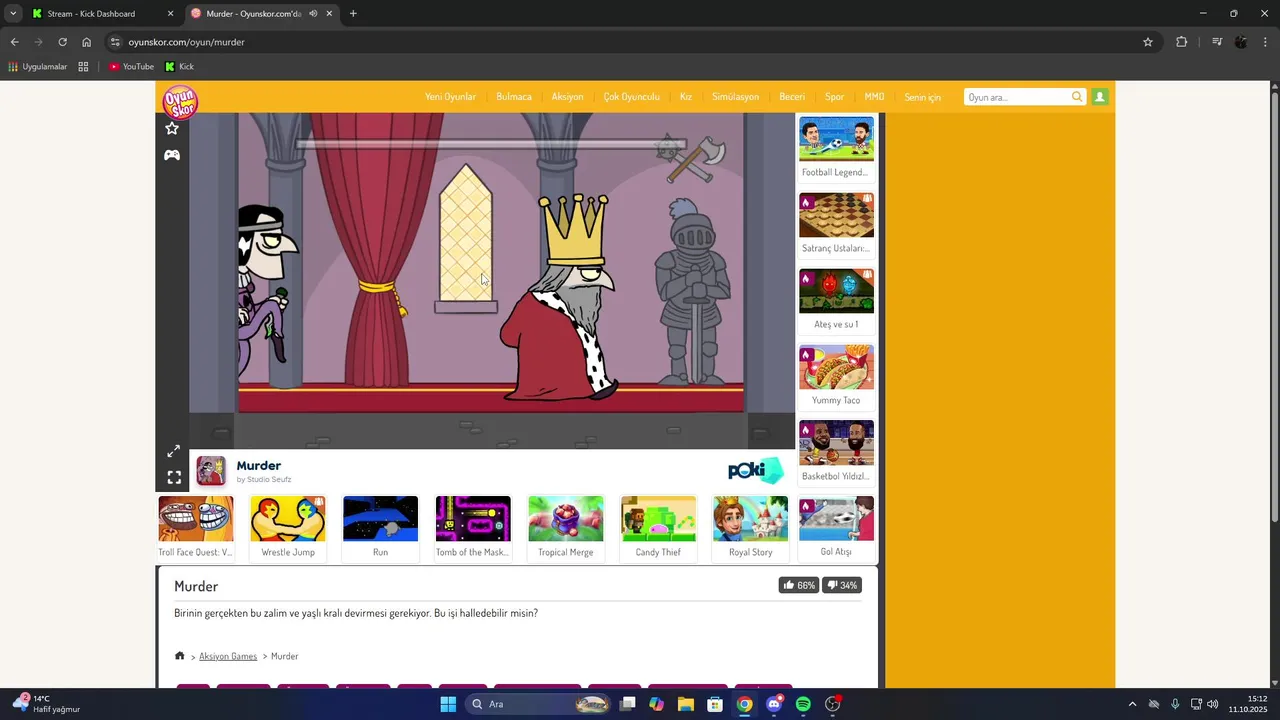Click the expand arrows icon below game

[x=173, y=451]
